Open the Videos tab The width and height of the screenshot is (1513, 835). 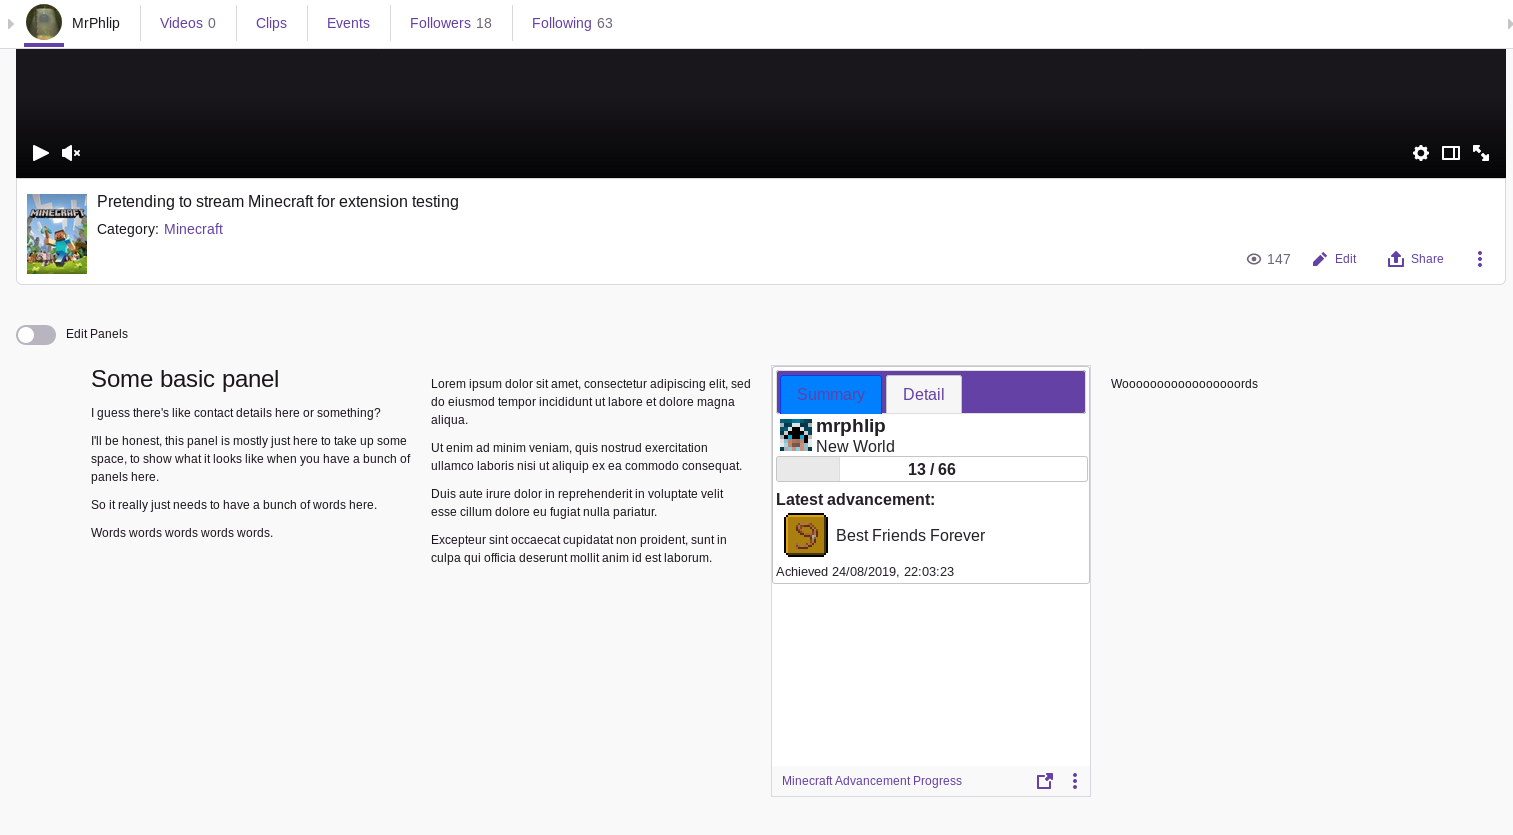click(x=188, y=23)
